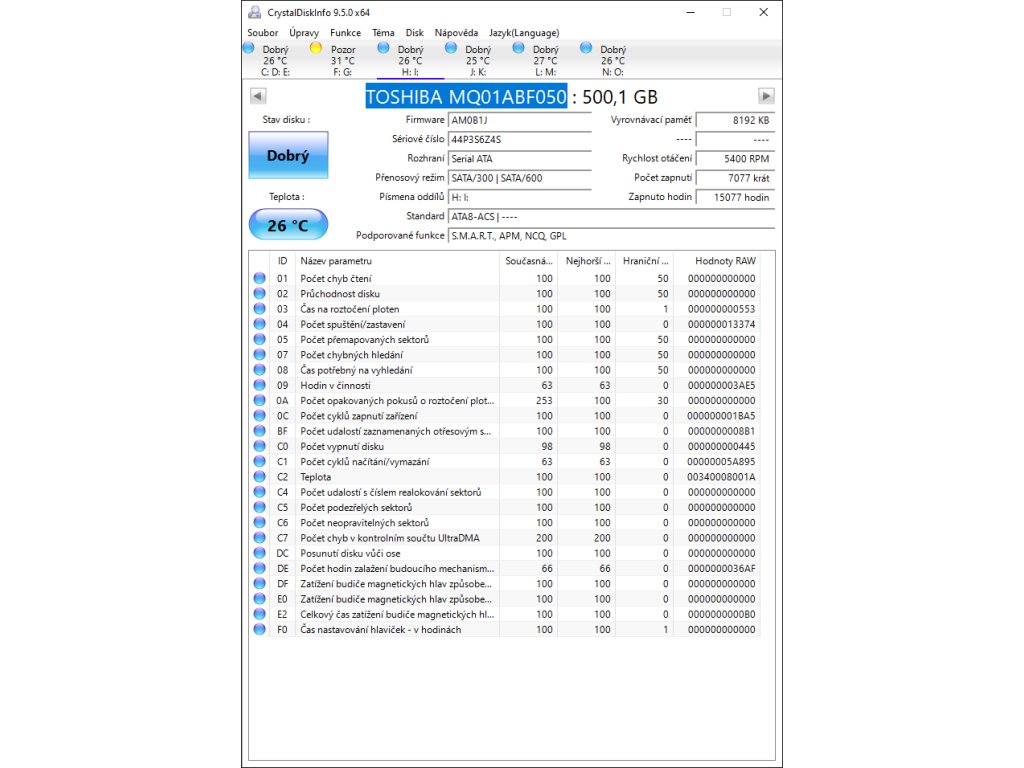Click status icon for Počet spuštění/zastavení

pos(259,325)
